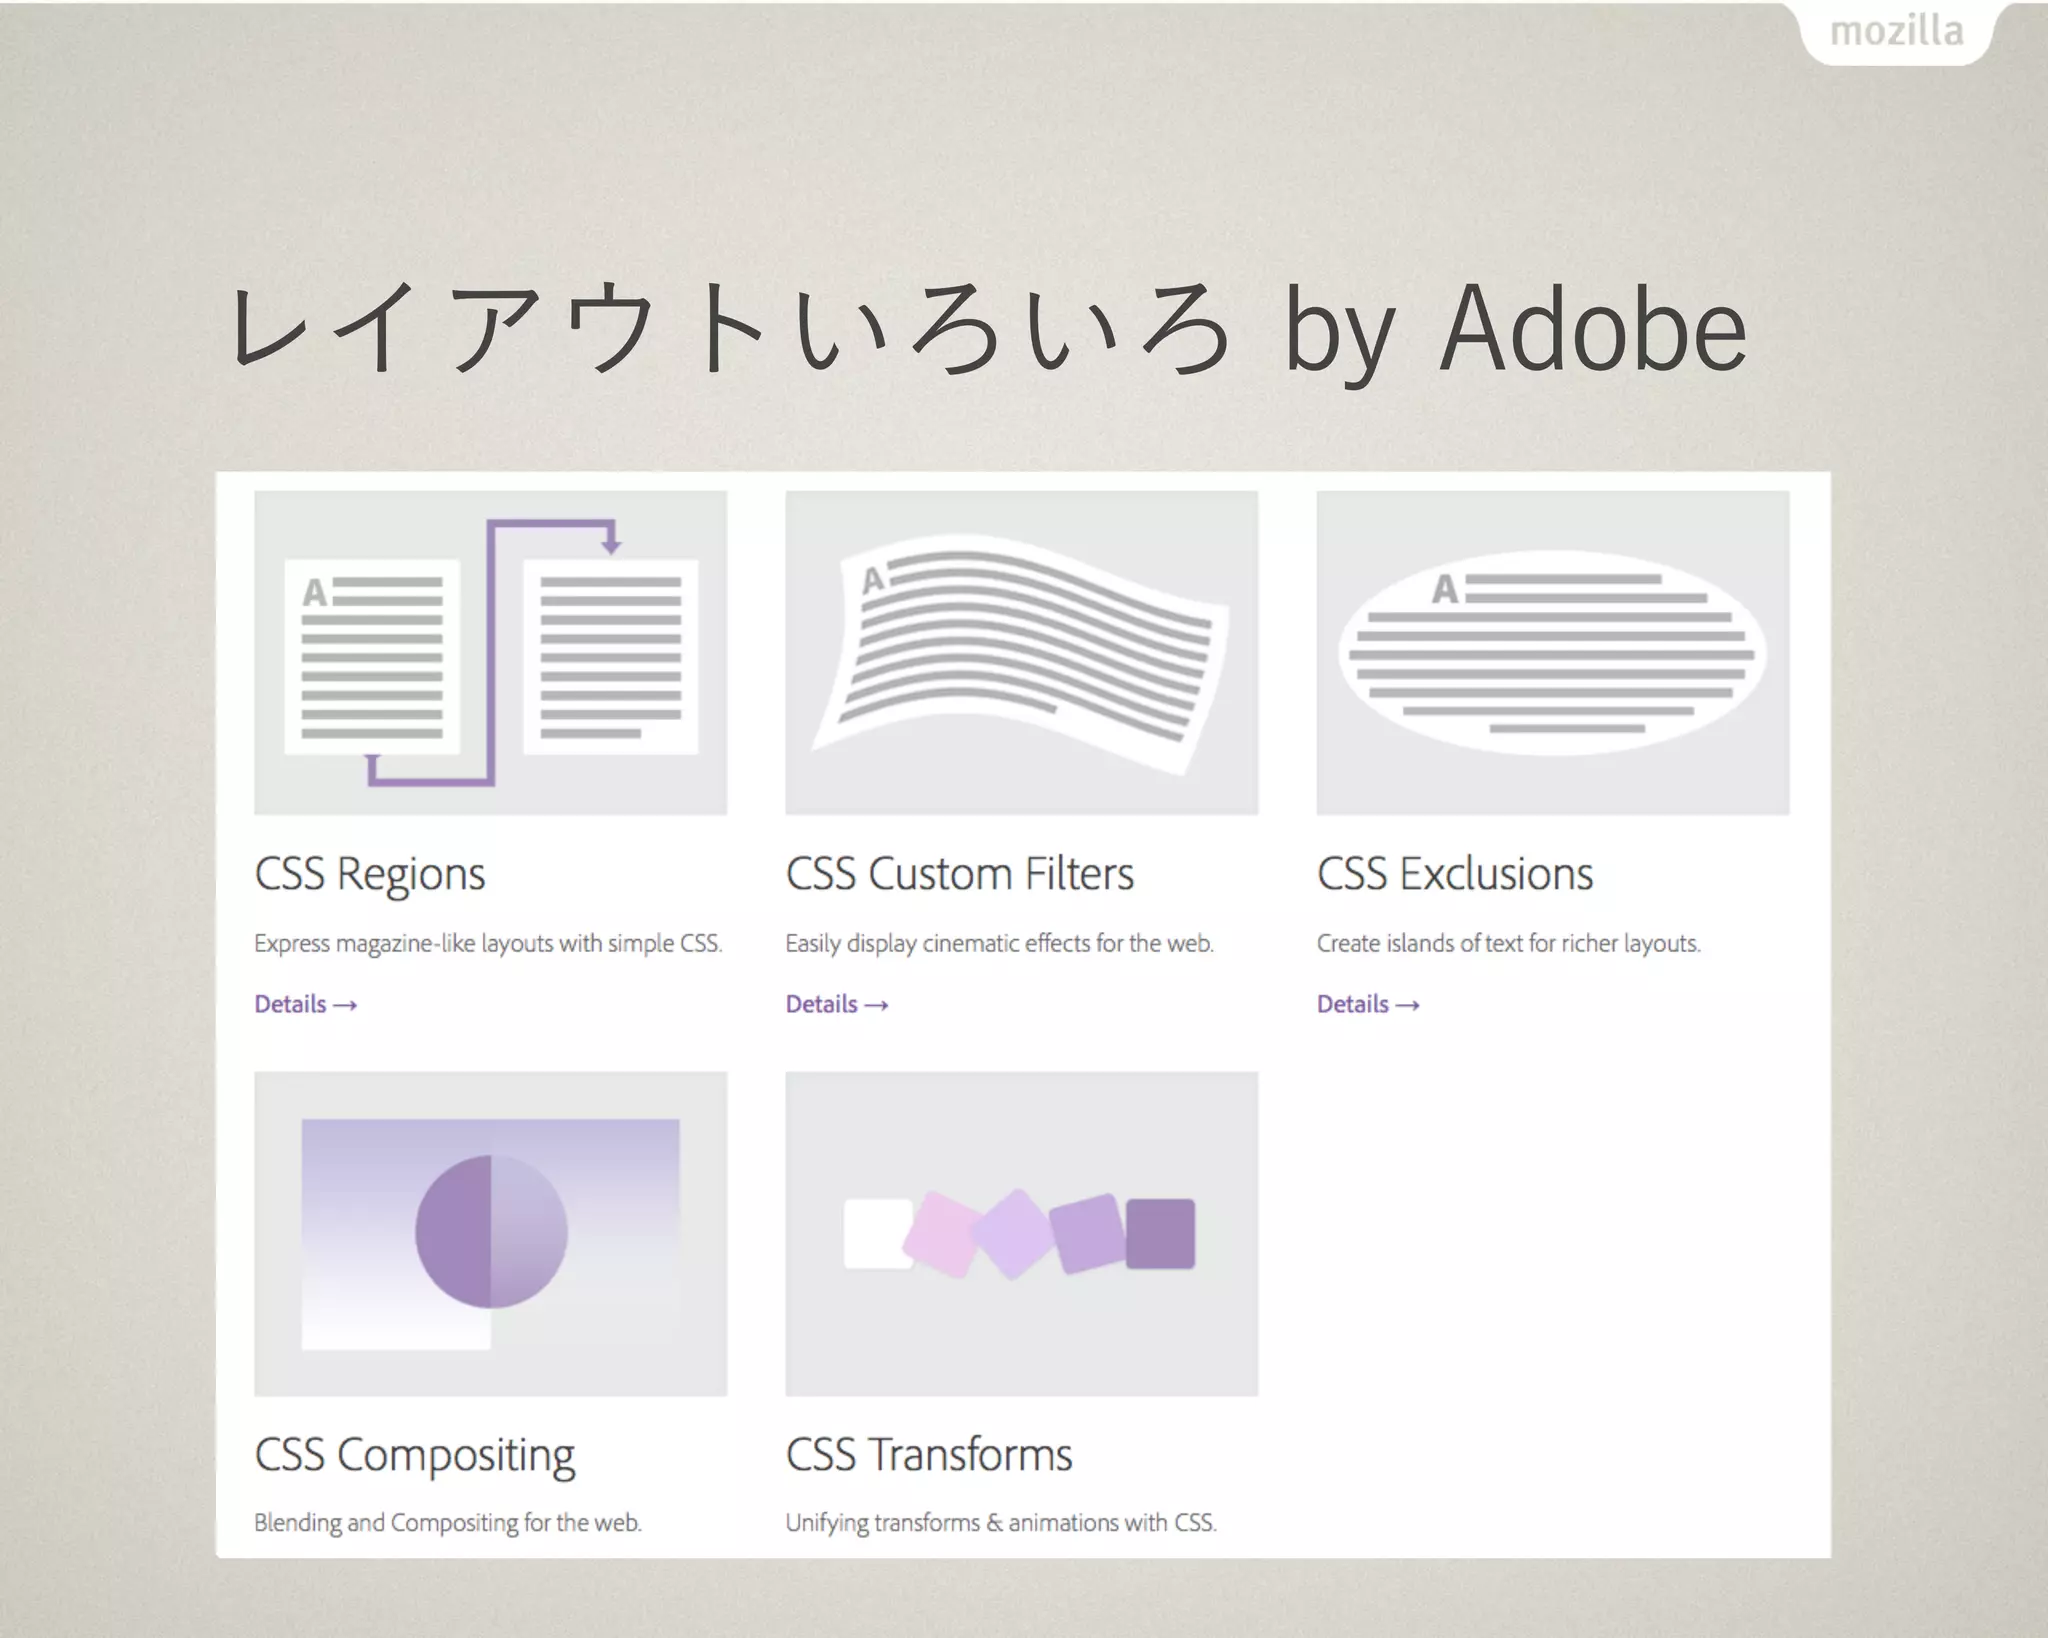Select text 'Express magazine-like layouts with simple CSS.'
Viewport: 2048px width, 1638px height.
[488, 944]
